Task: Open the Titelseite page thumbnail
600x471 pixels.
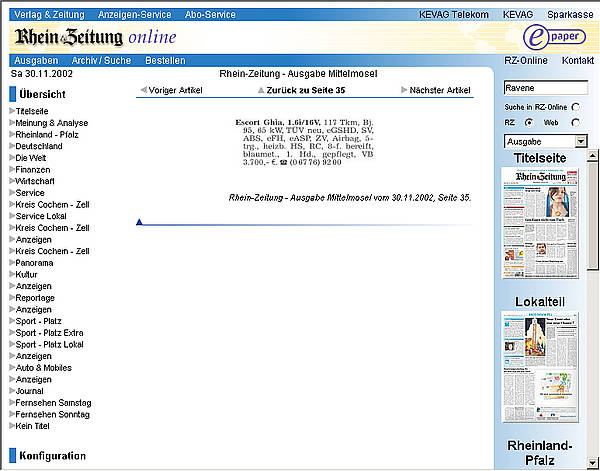Action: click(540, 223)
